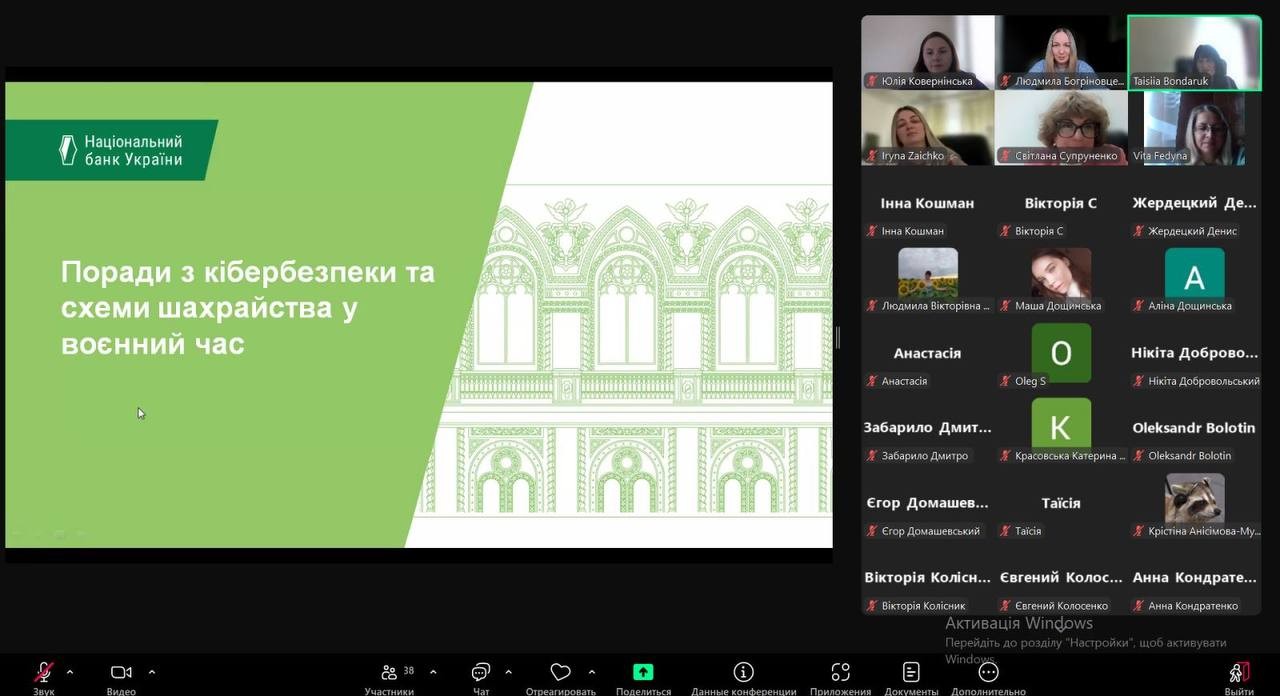Click the raccoon avatar of Крістіна Анісімова
1280x696 pixels.
(1194, 499)
